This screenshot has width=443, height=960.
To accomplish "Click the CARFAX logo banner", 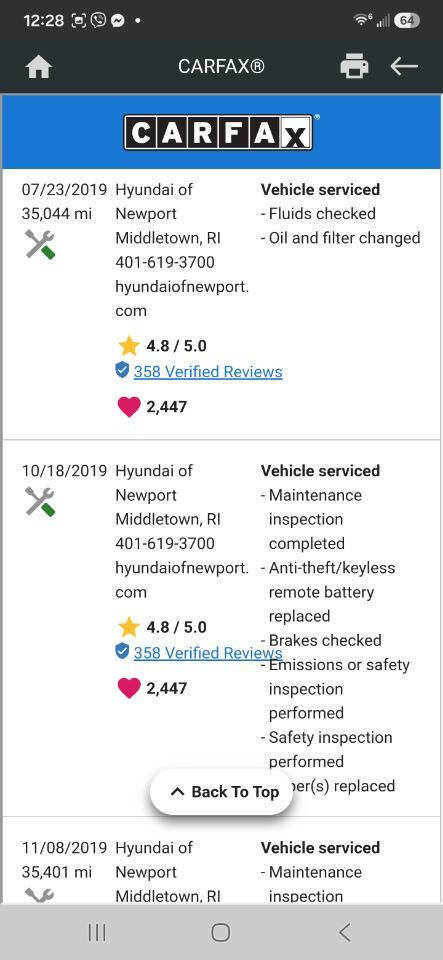I will (222, 132).
